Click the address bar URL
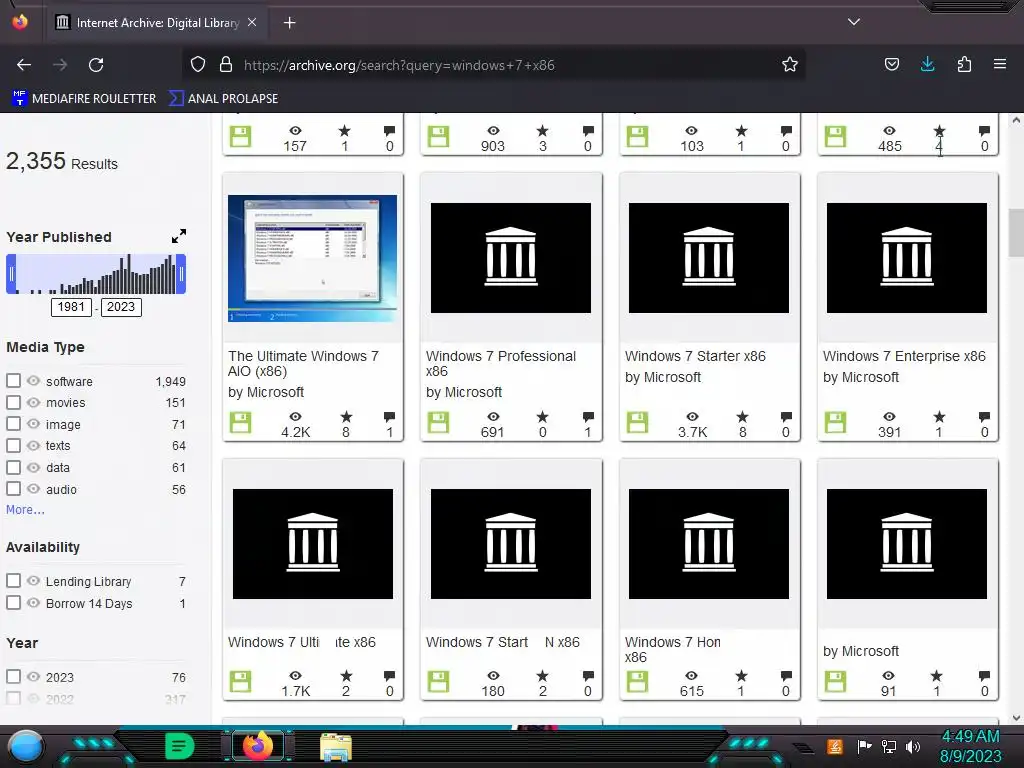 pos(399,65)
